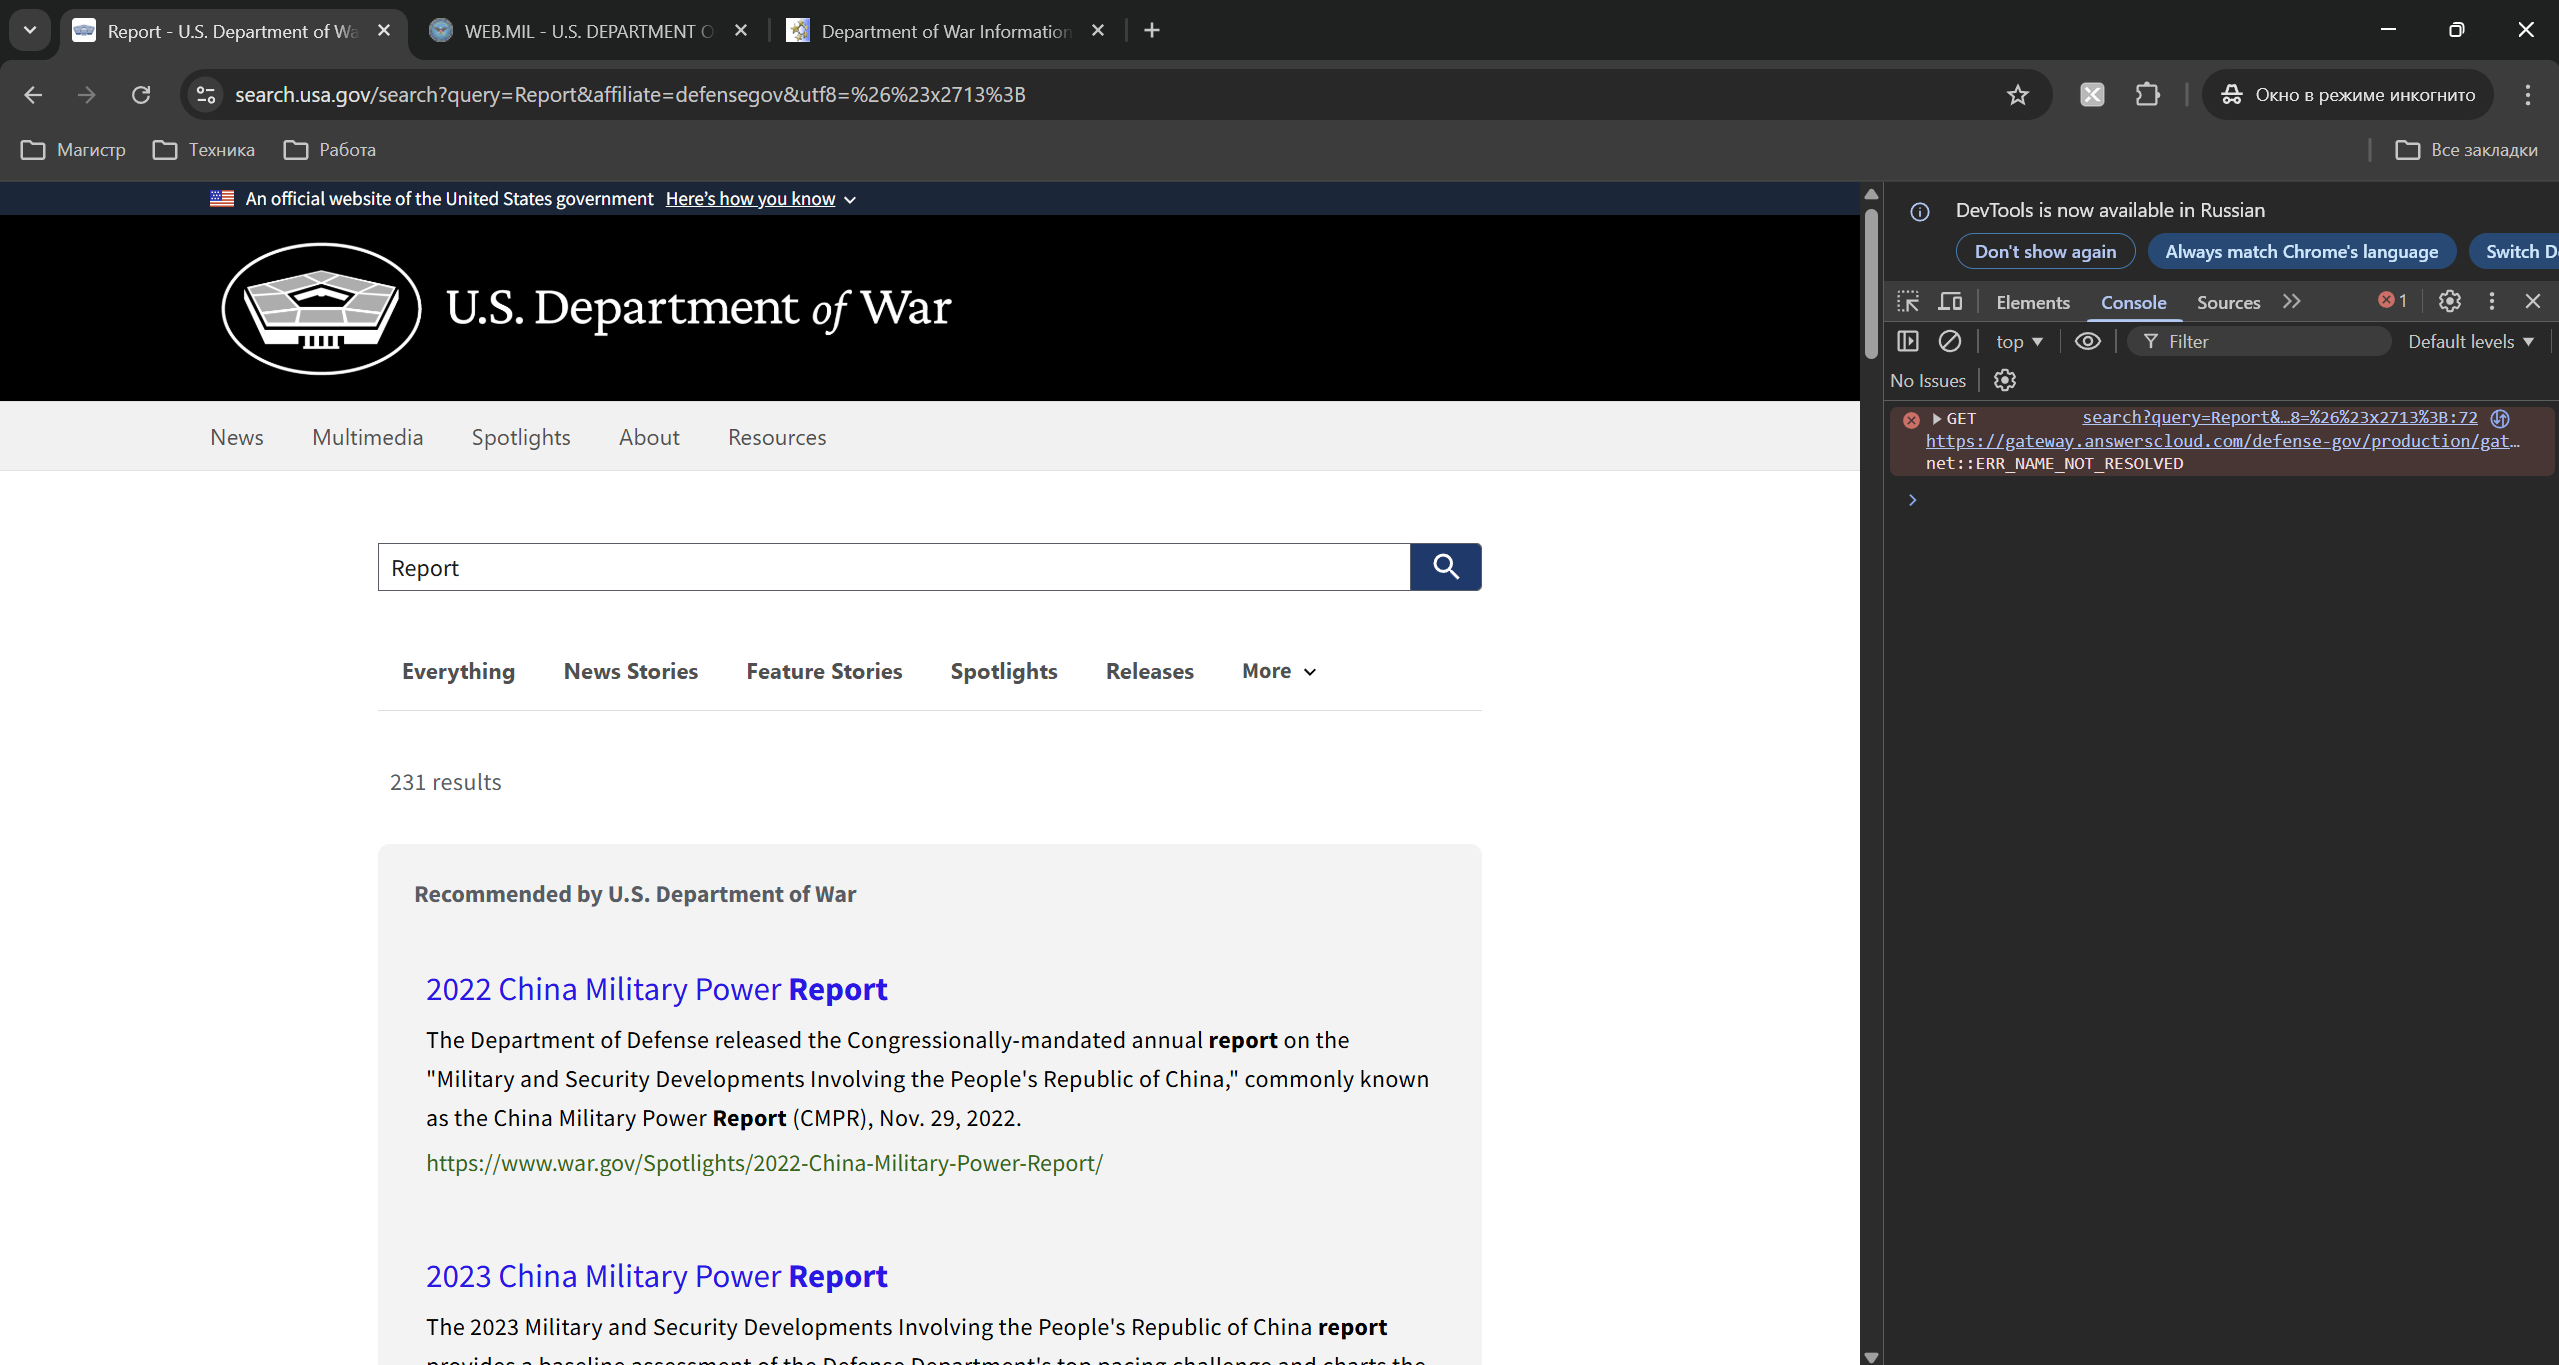Bookmark this page with star icon
The width and height of the screenshot is (2559, 1365).
click(2017, 94)
